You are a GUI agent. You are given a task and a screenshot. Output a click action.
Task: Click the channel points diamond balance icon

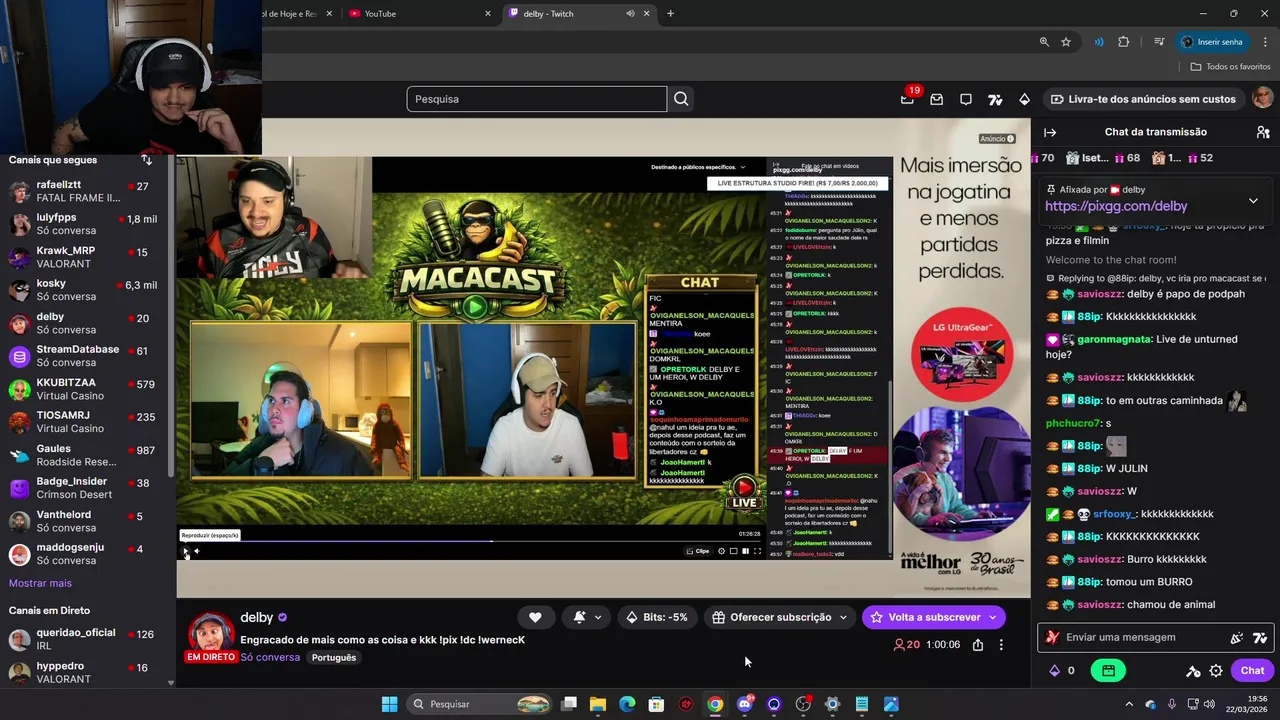pos(1054,671)
